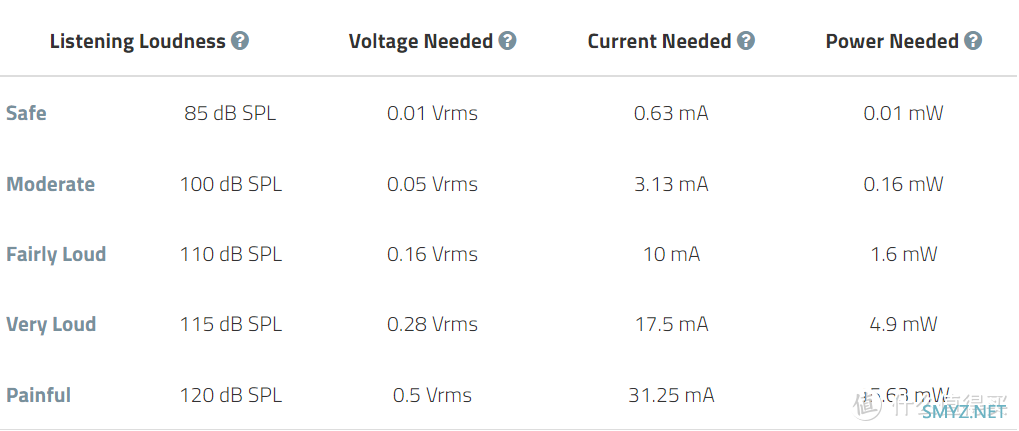1019x431 pixels.
Task: Select the 120 dB SPL cell
Action: [x=231, y=395]
